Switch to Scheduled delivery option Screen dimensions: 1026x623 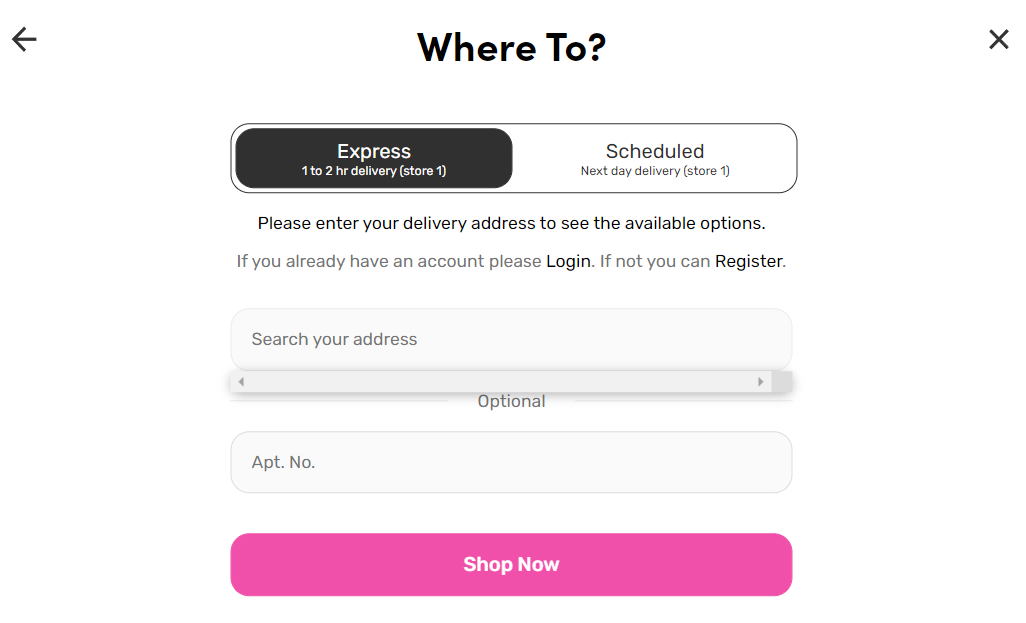(655, 158)
